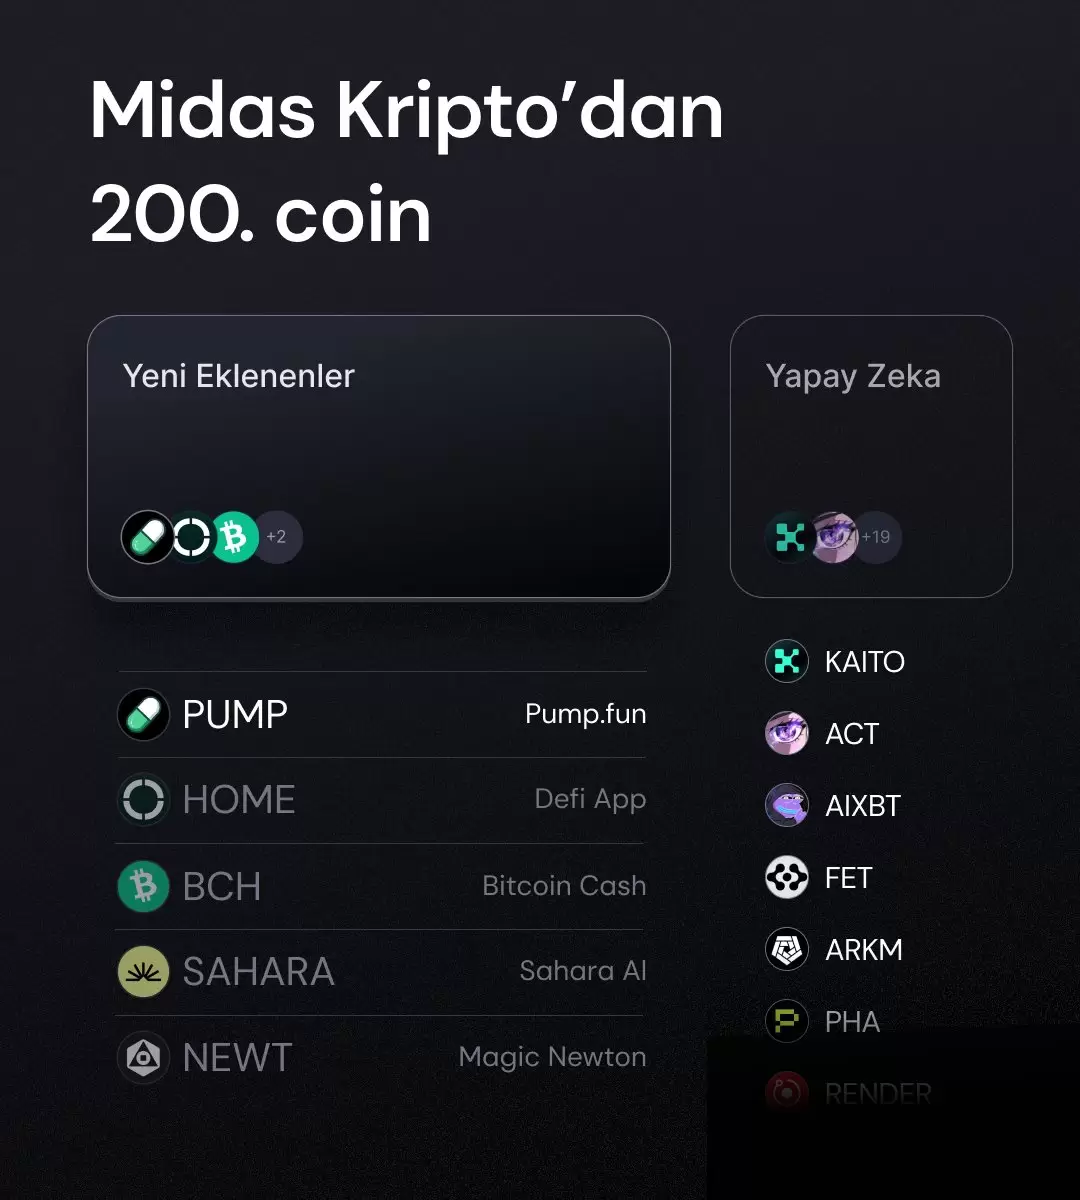
Task: Expand the +19 more coins badge
Action: click(876, 537)
